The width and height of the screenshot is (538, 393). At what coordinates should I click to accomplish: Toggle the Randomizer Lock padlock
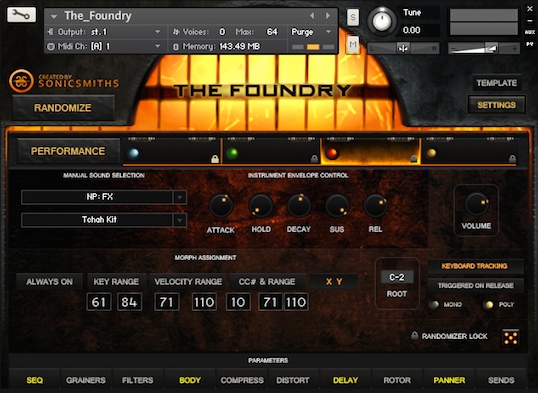414,336
